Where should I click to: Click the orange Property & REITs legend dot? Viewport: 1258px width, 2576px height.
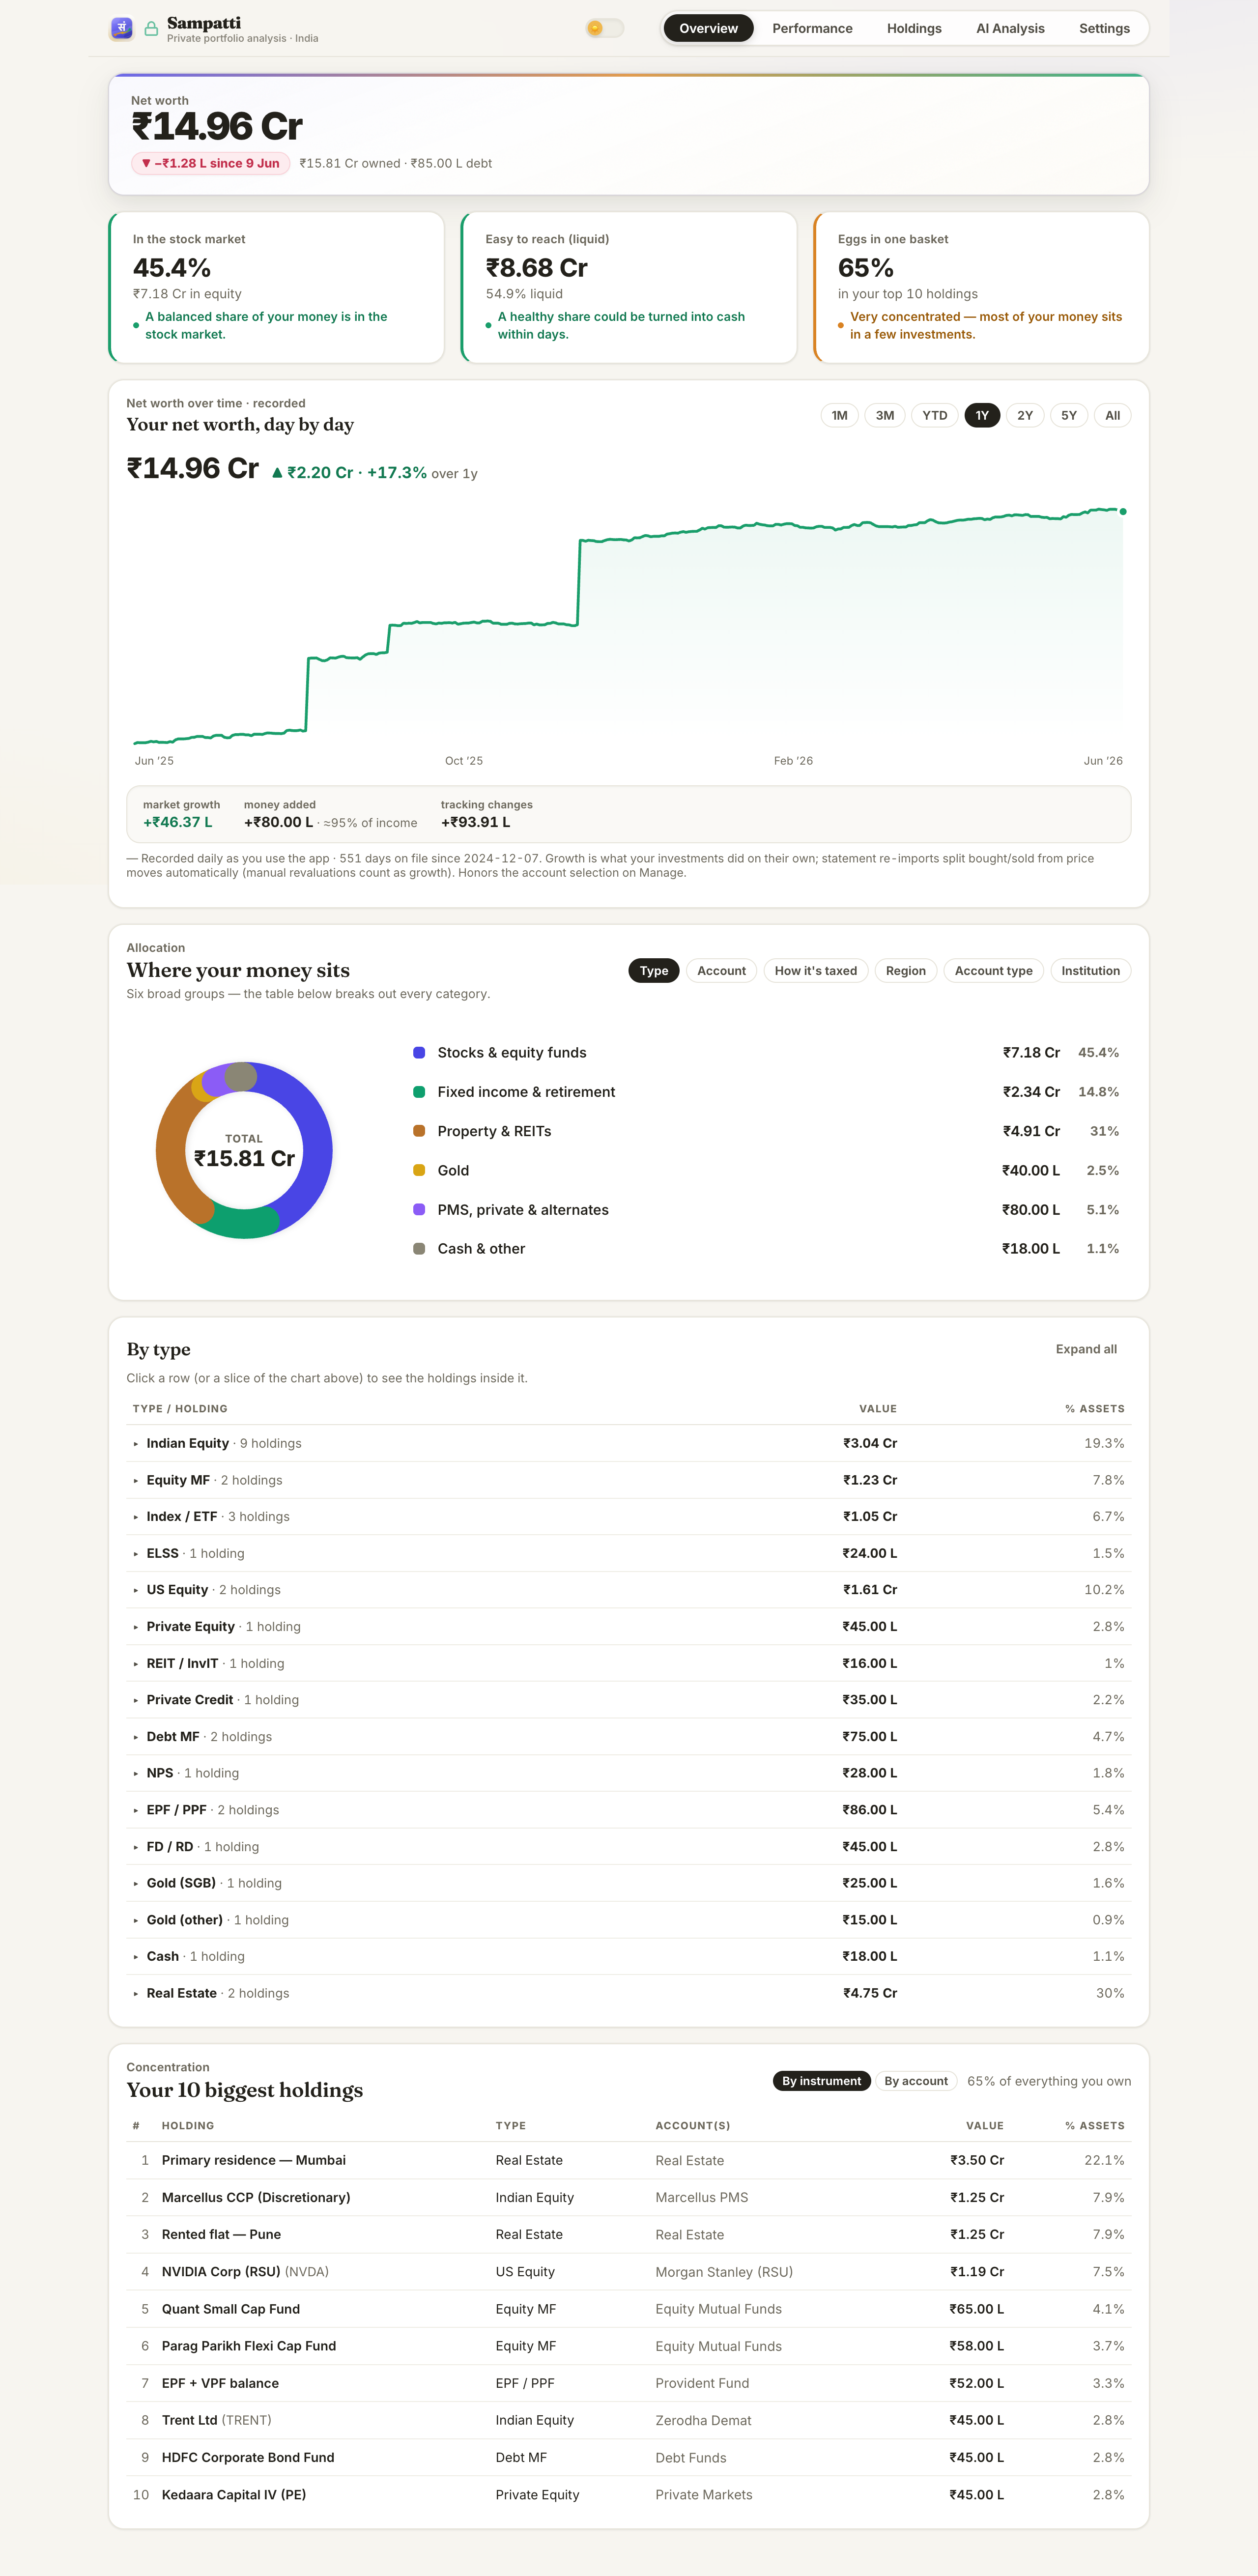[419, 1131]
